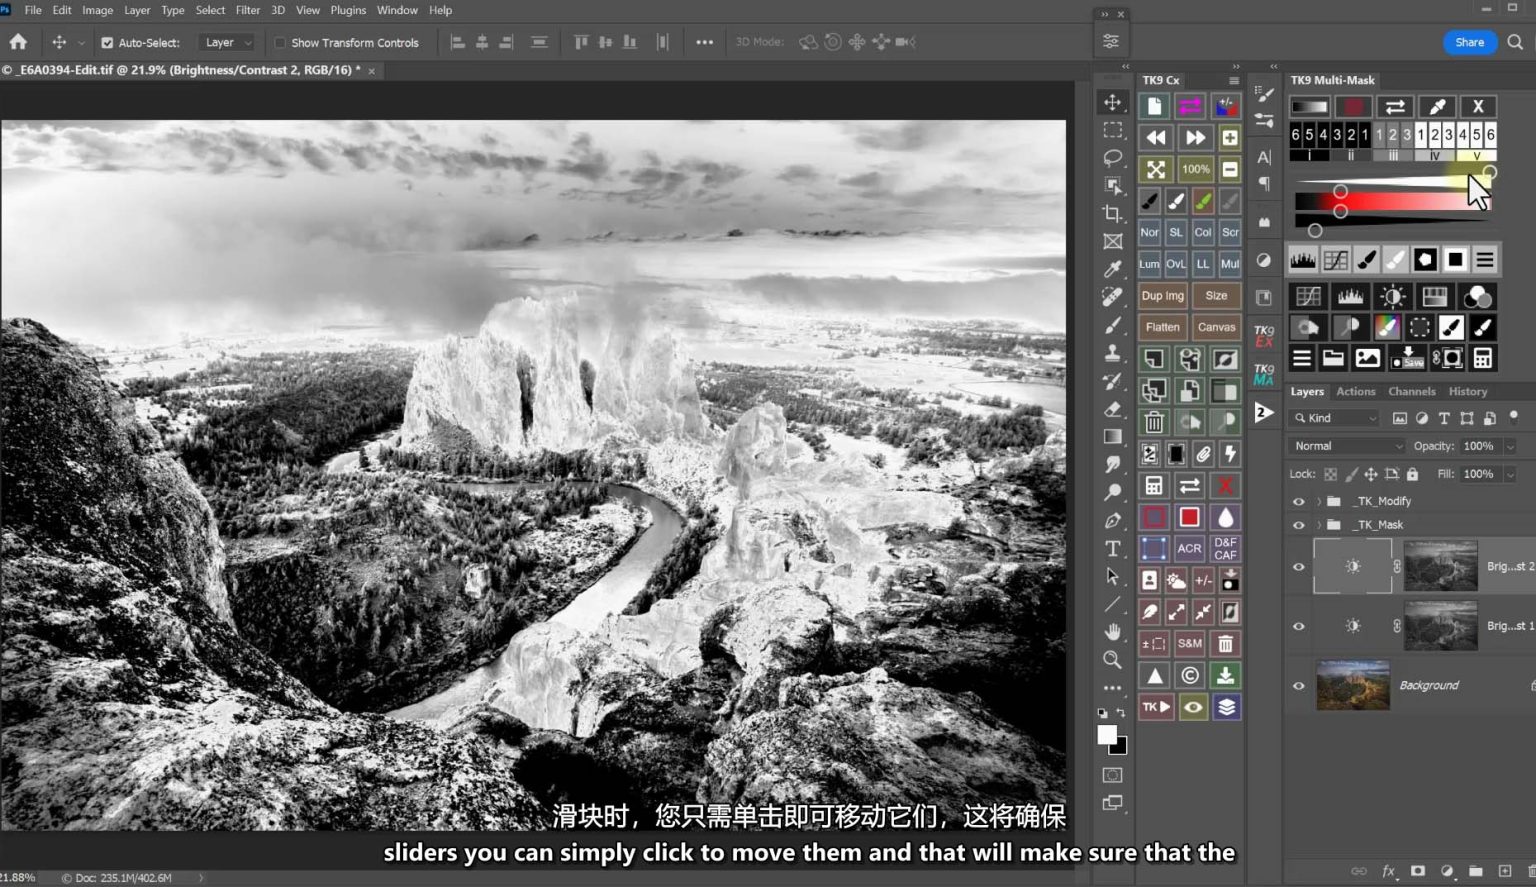Open the Auto-Select Layer dropdown
The image size is (1536, 887).
pyautogui.click(x=228, y=43)
